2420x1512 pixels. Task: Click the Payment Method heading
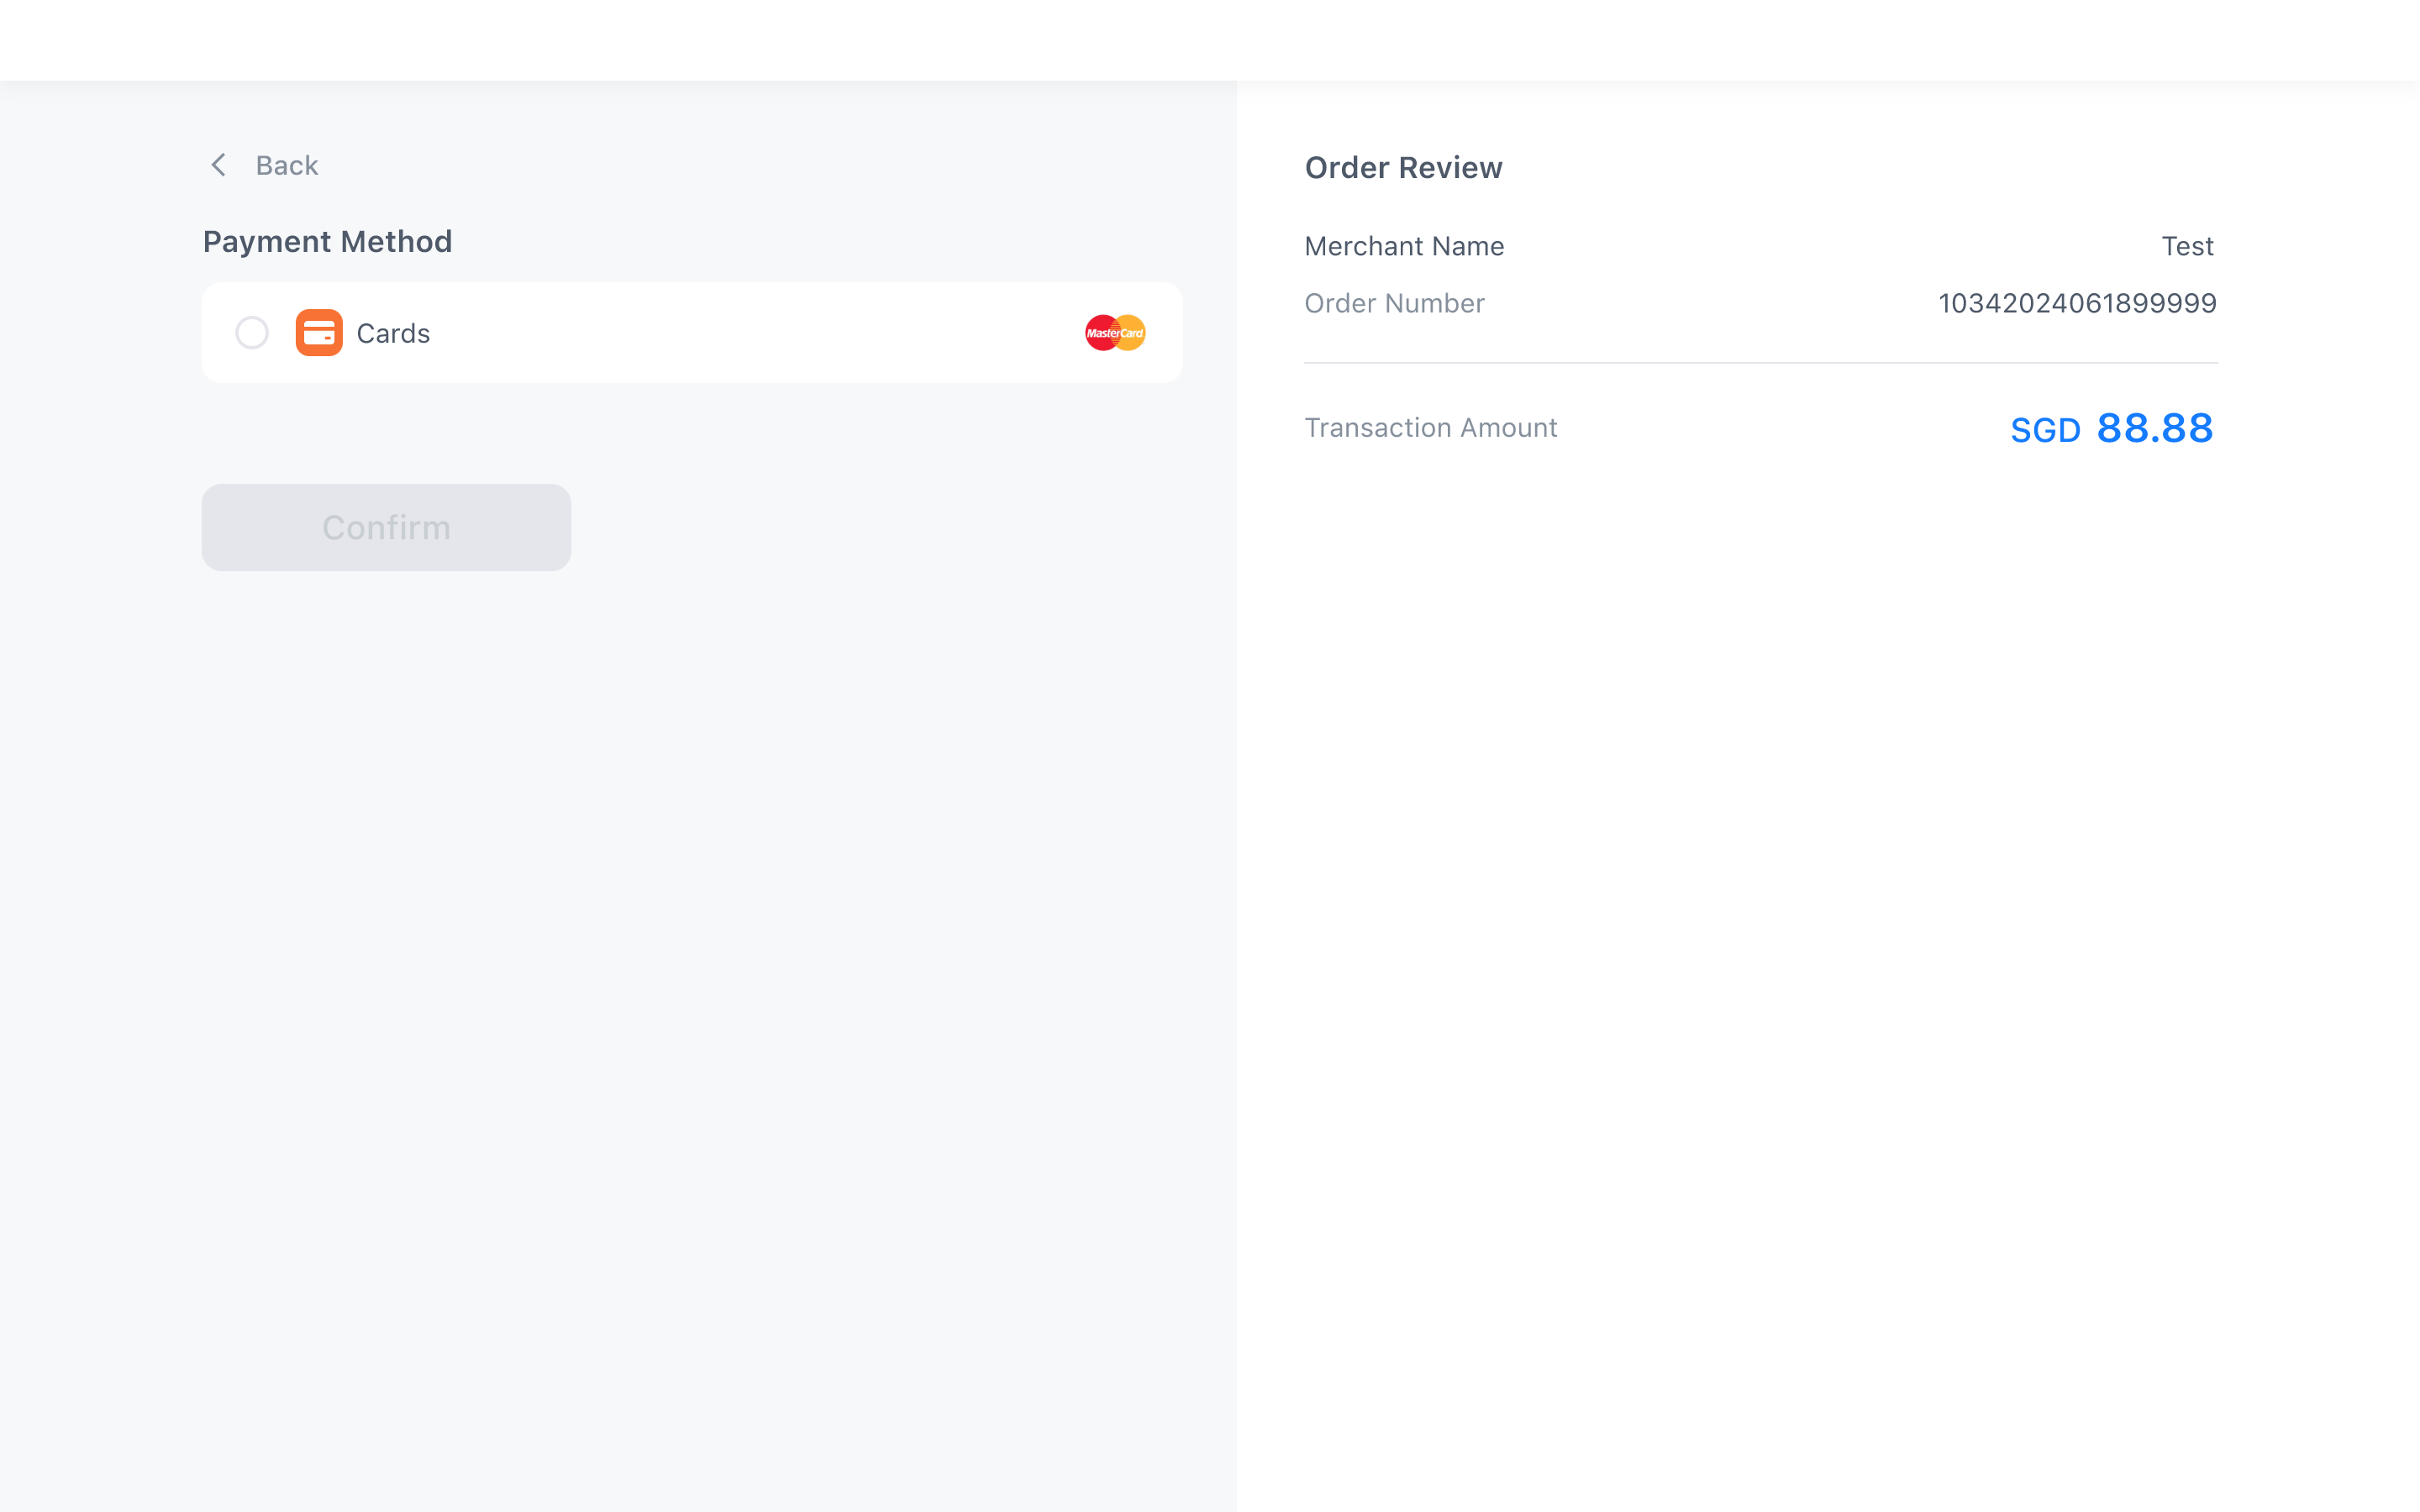pos(327,241)
